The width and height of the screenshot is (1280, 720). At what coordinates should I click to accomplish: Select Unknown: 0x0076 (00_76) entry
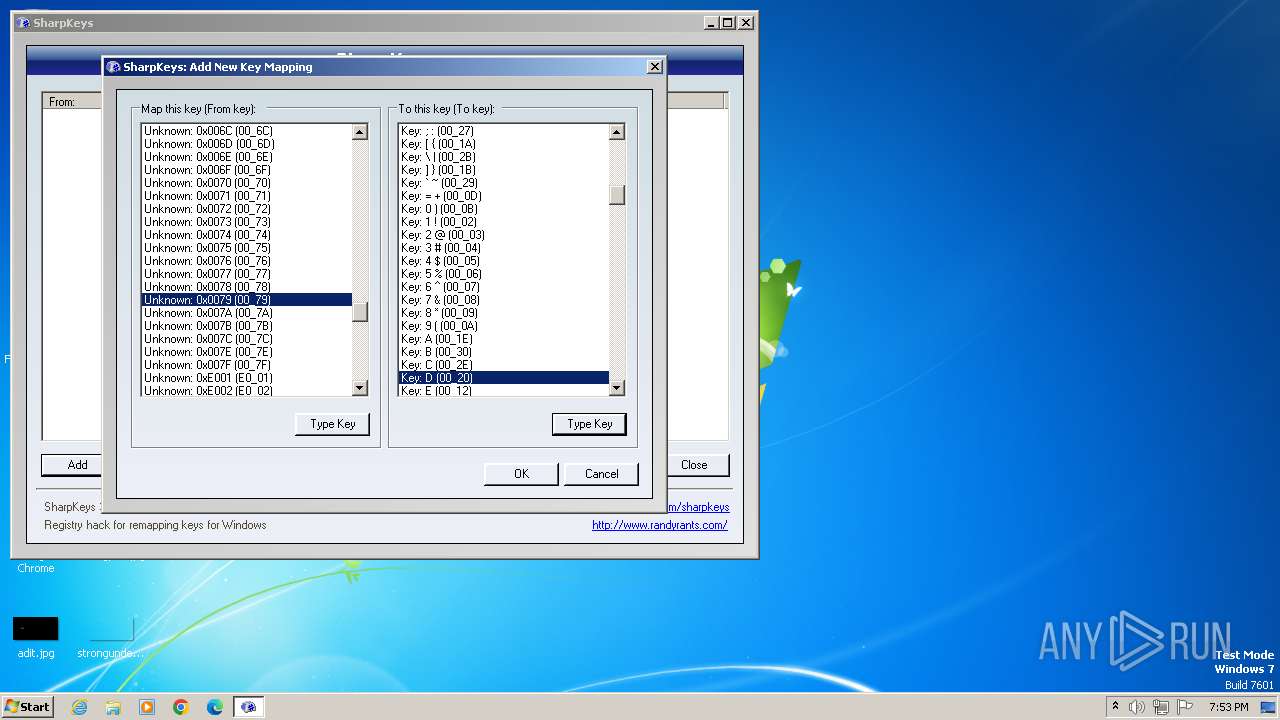[x=246, y=261]
